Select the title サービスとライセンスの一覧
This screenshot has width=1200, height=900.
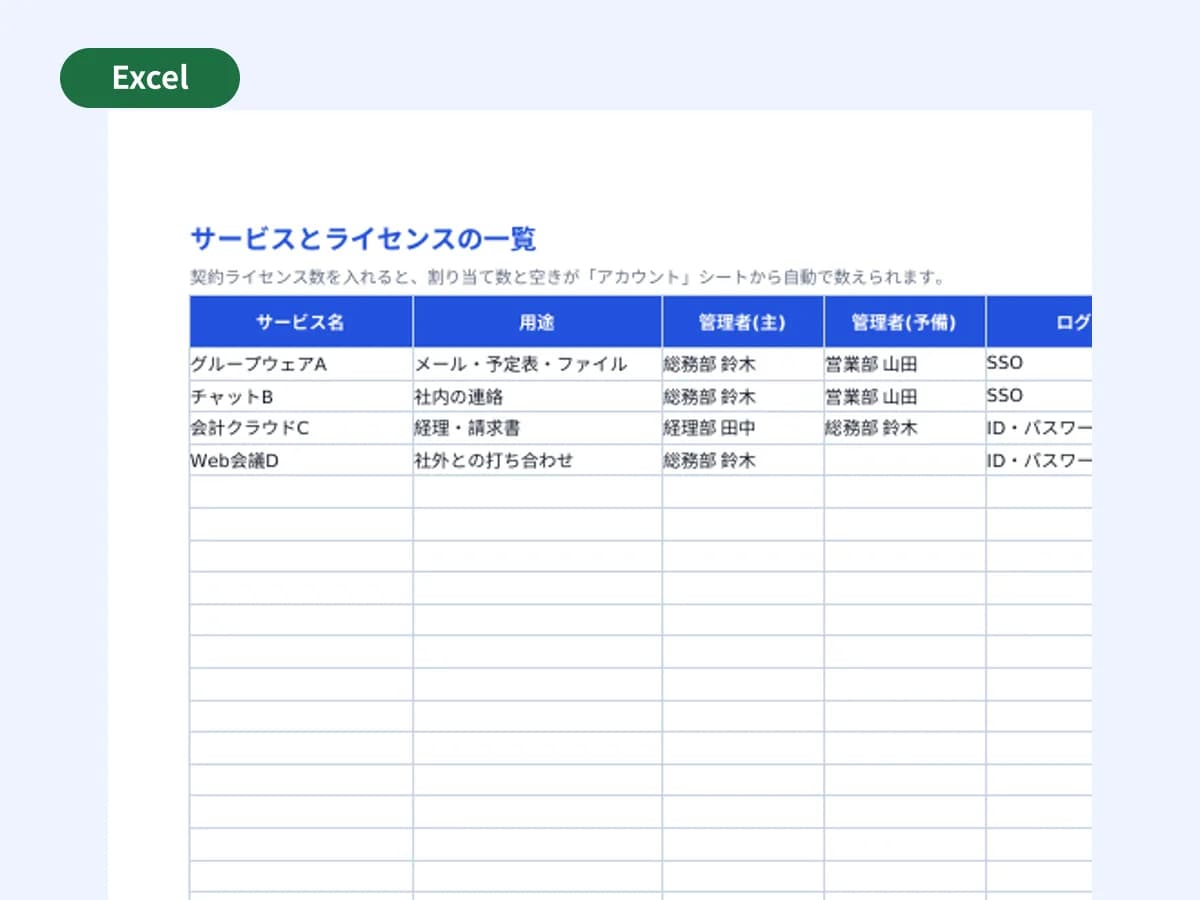pos(363,239)
